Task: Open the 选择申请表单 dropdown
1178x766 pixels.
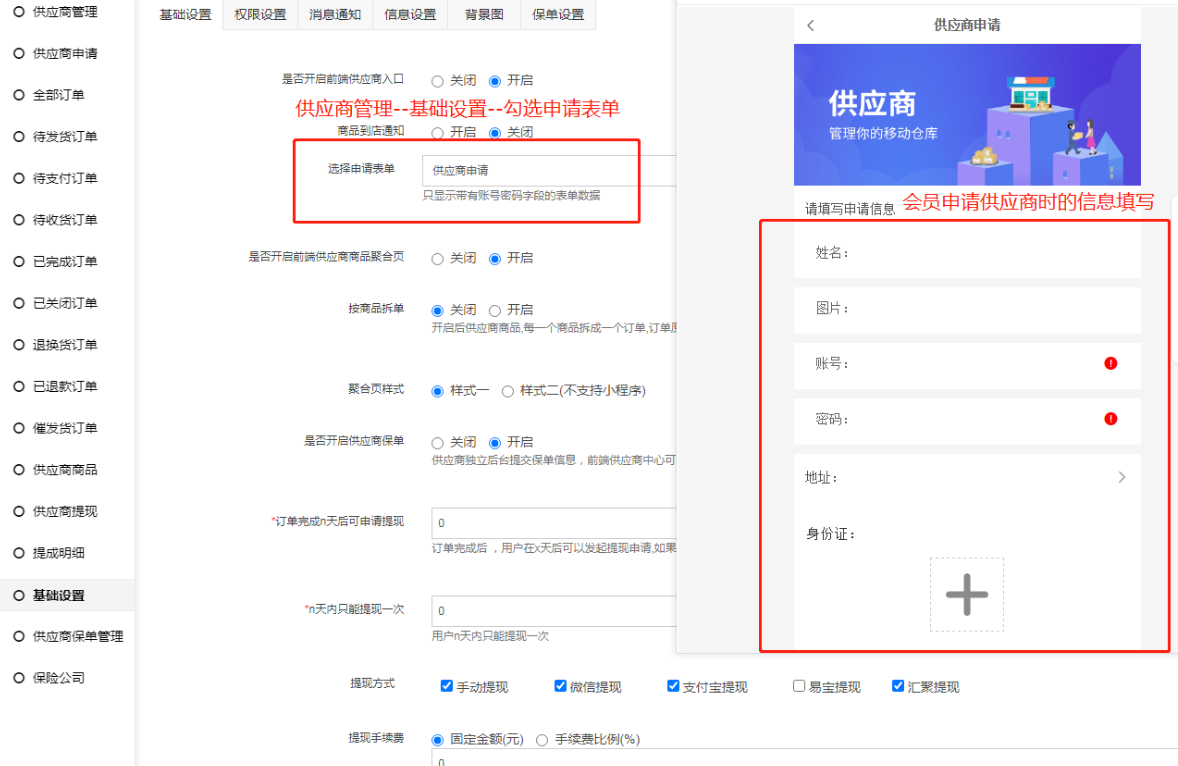Action: click(x=548, y=171)
